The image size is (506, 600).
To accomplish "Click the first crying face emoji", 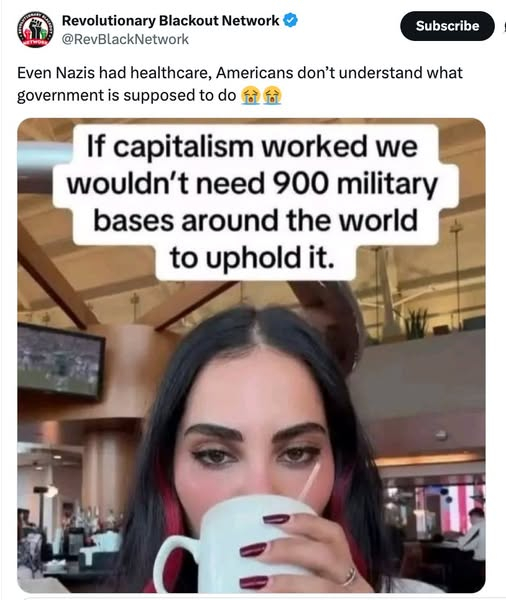I will point(250,95).
